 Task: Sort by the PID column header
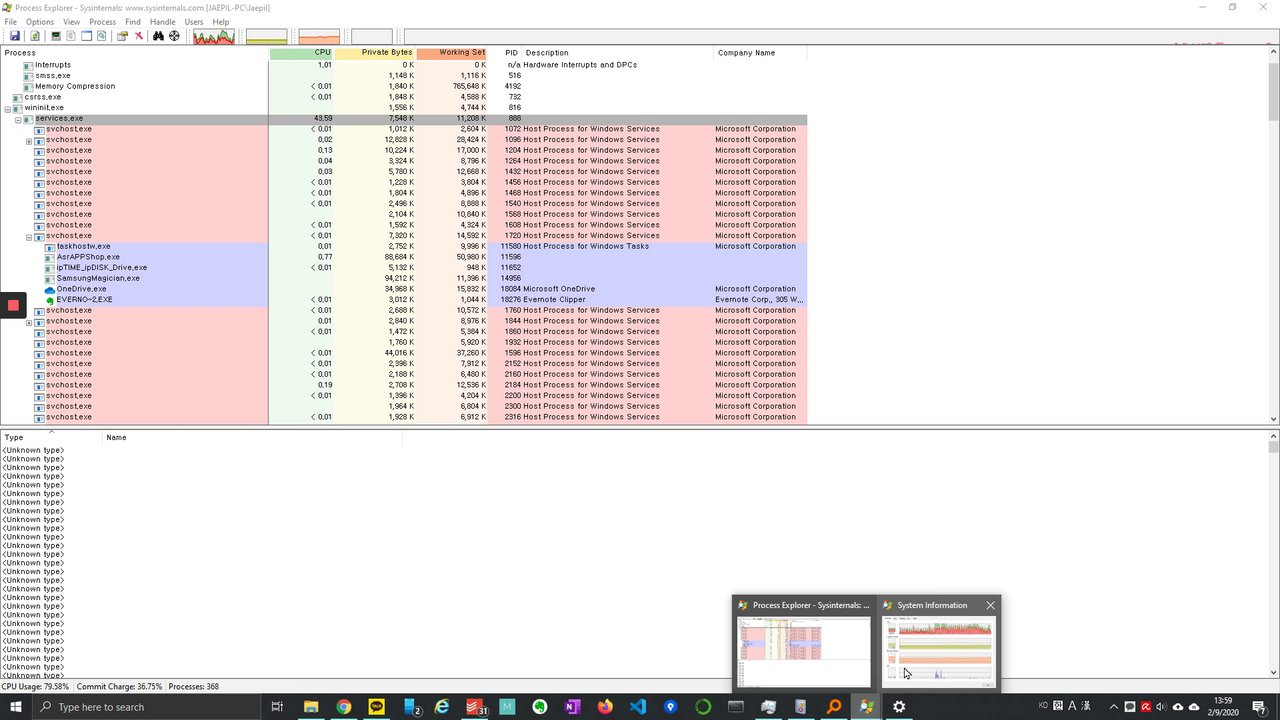click(x=505, y=53)
